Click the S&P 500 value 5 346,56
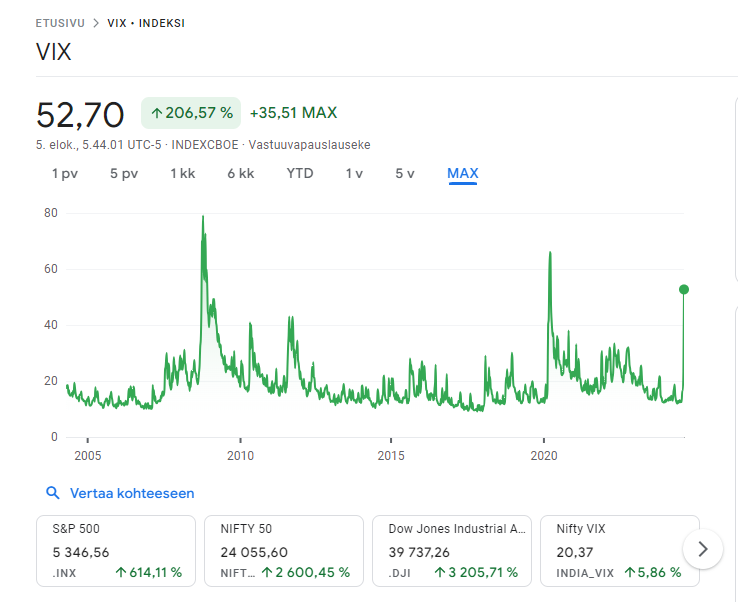Image resolution: width=738 pixels, height=602 pixels. [x=80, y=552]
